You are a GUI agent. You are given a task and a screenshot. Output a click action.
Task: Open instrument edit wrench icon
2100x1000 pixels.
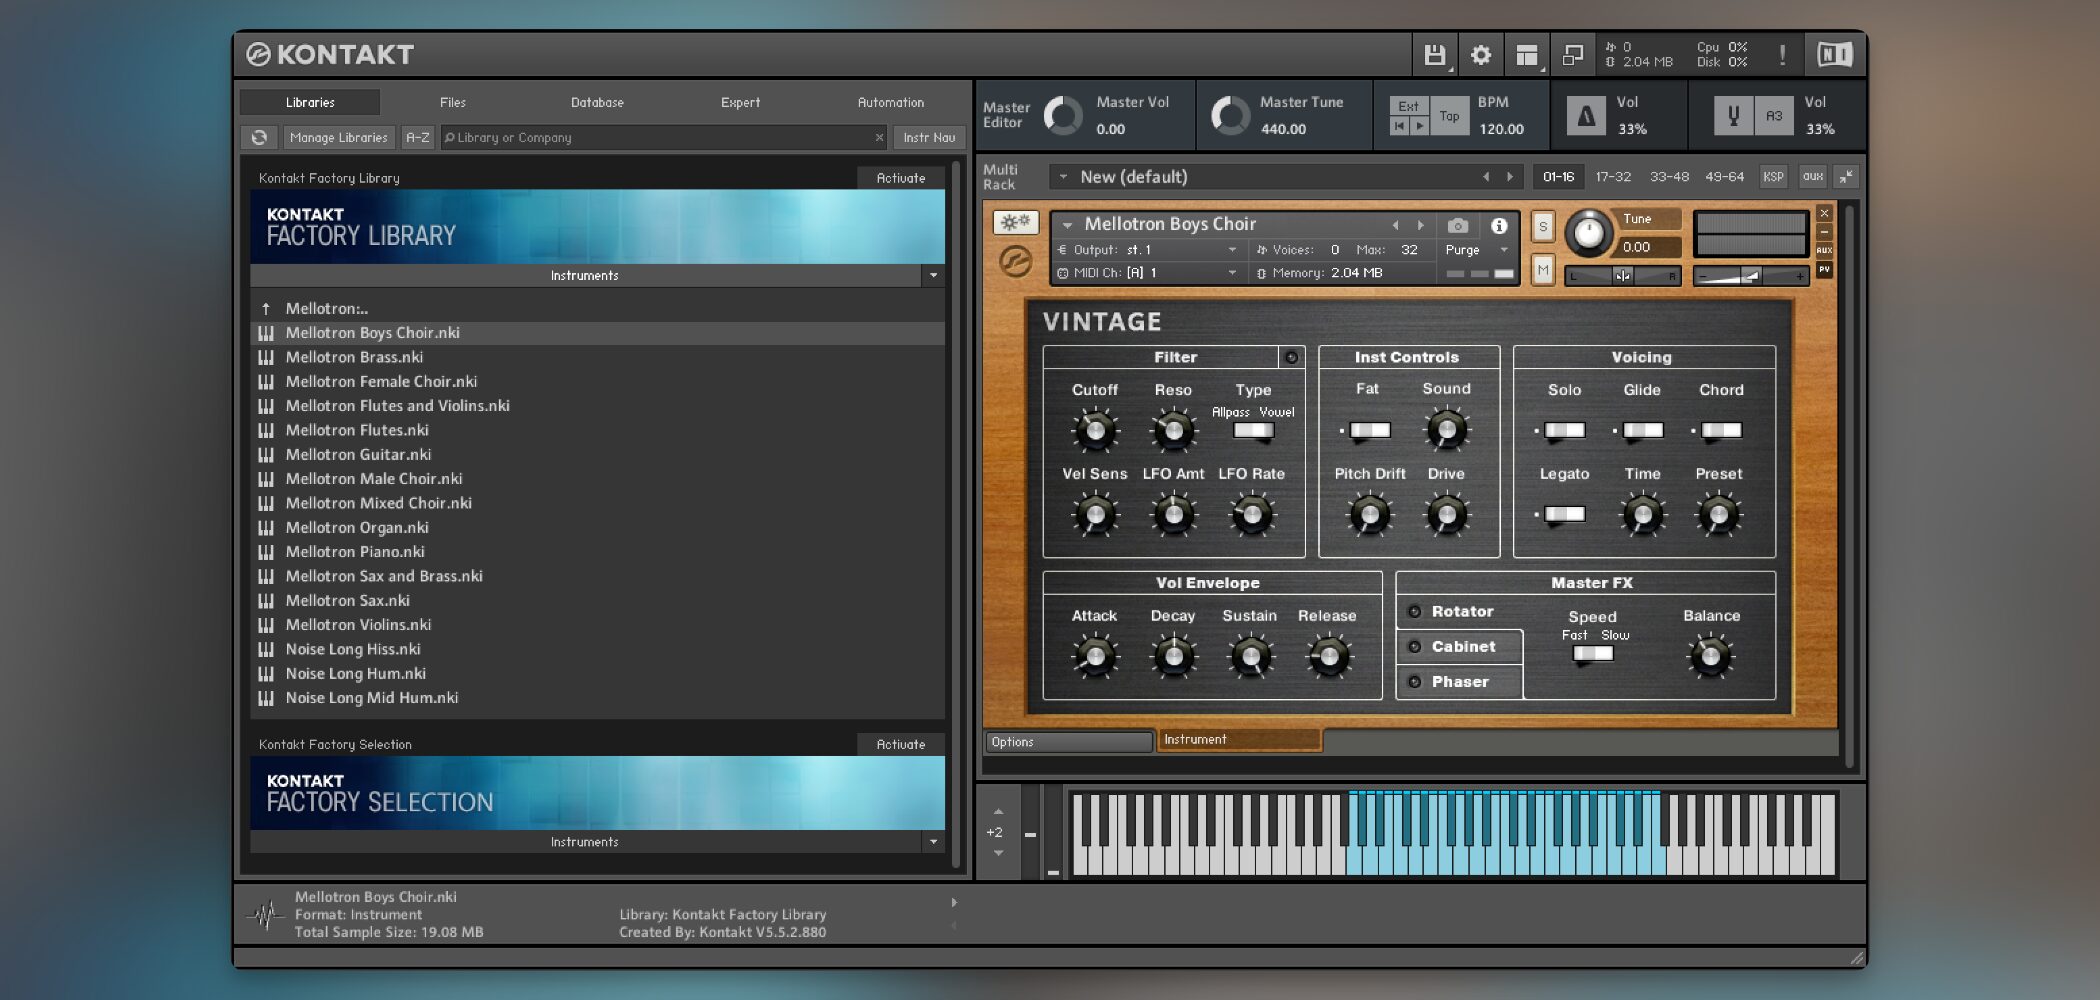(1015, 223)
